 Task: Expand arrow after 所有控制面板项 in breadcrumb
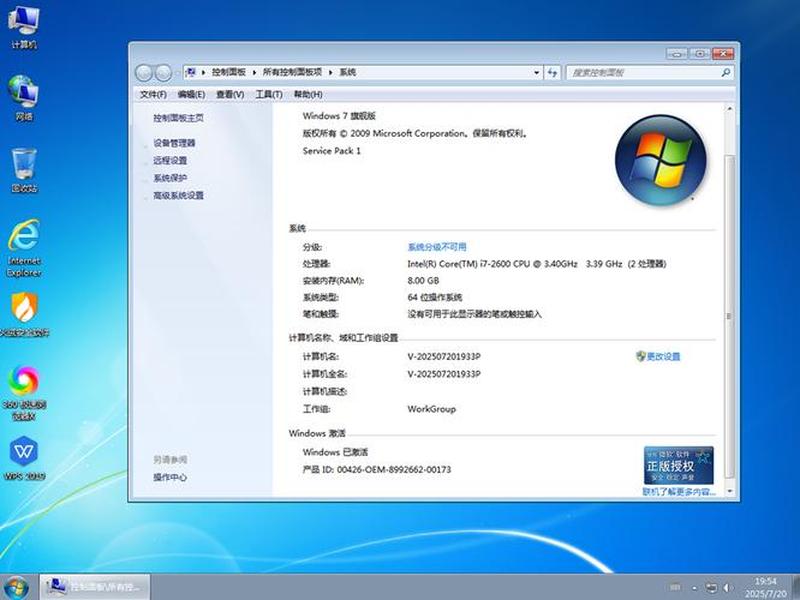(x=330, y=72)
